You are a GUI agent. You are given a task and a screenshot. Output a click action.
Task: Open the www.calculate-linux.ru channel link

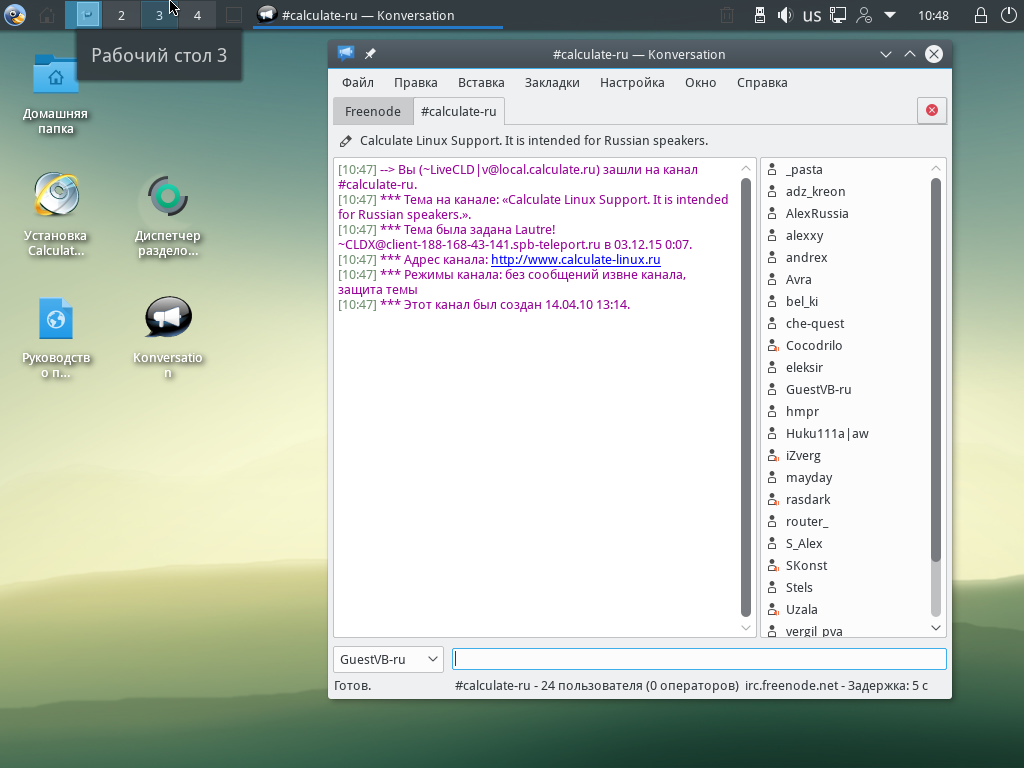point(575,260)
